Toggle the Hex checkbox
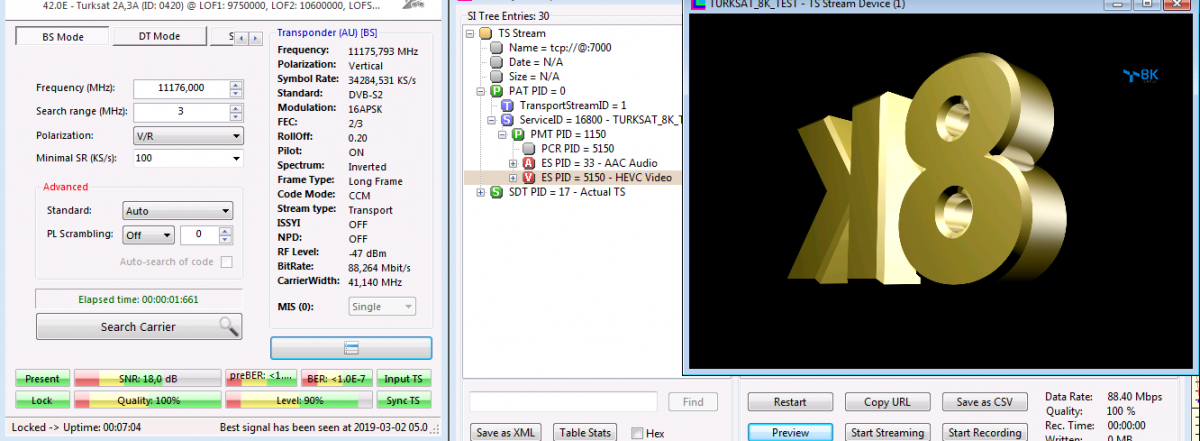 637,433
